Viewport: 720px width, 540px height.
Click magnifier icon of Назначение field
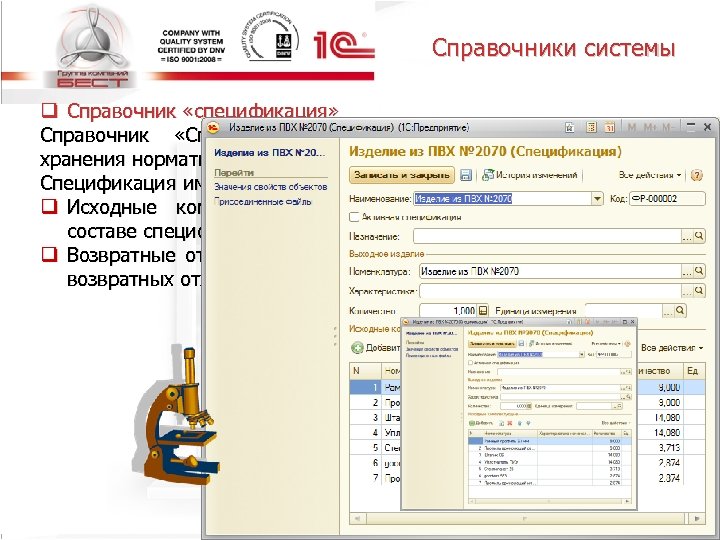(x=699, y=236)
